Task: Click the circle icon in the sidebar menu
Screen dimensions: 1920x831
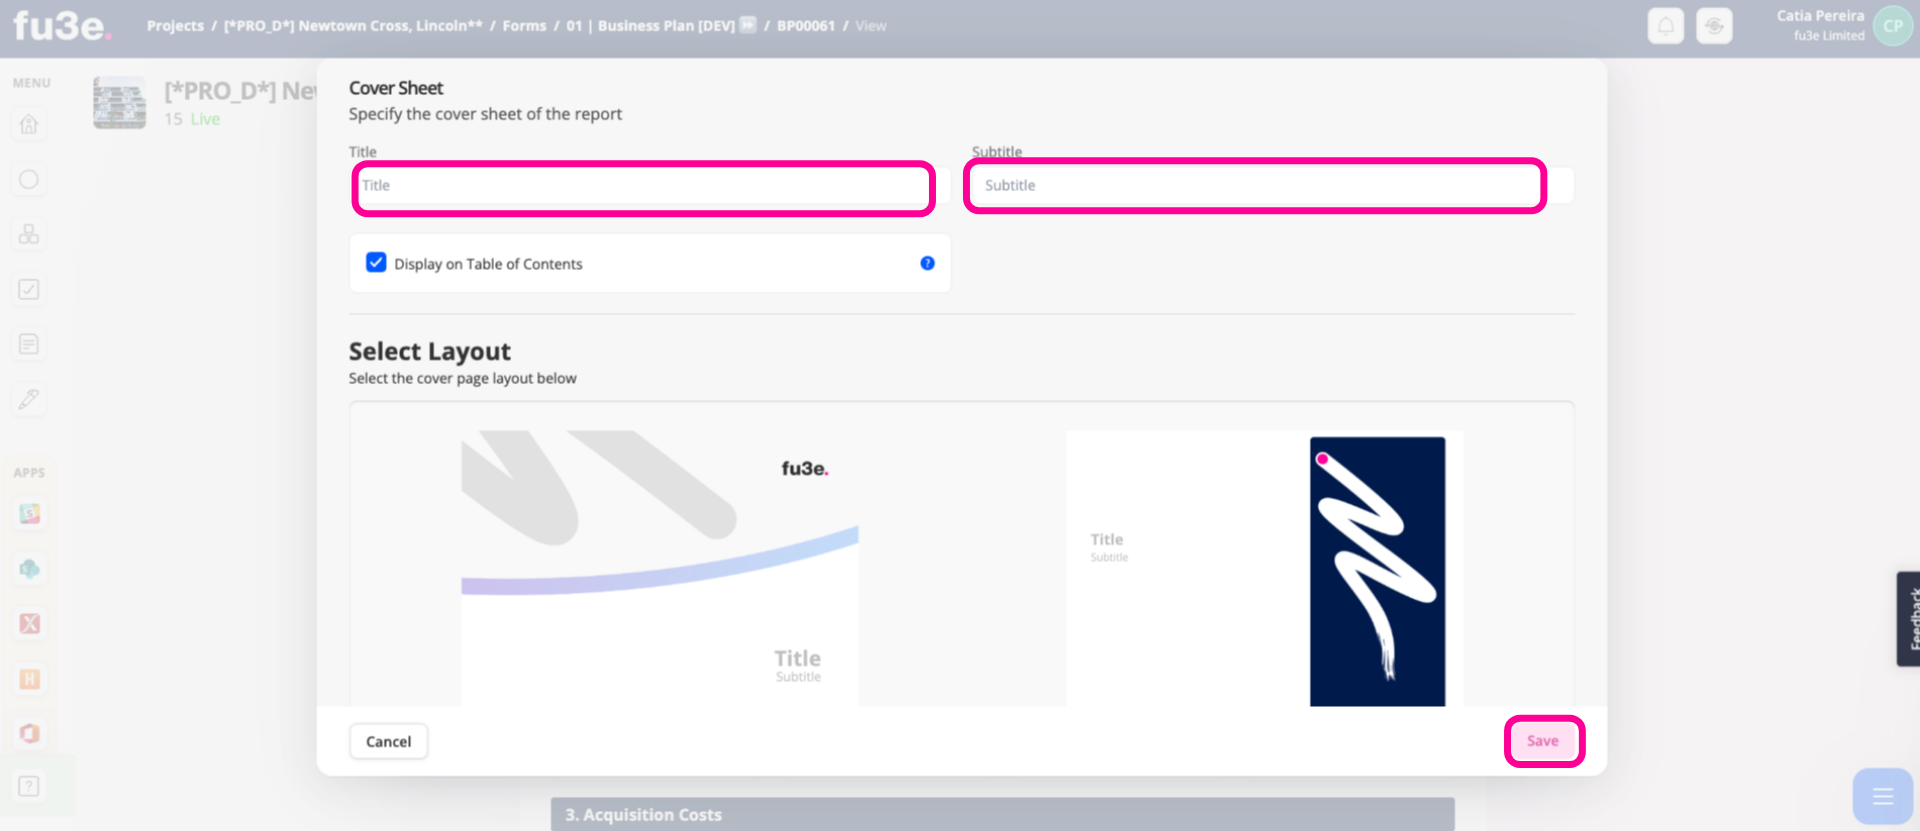Action: coord(29,179)
